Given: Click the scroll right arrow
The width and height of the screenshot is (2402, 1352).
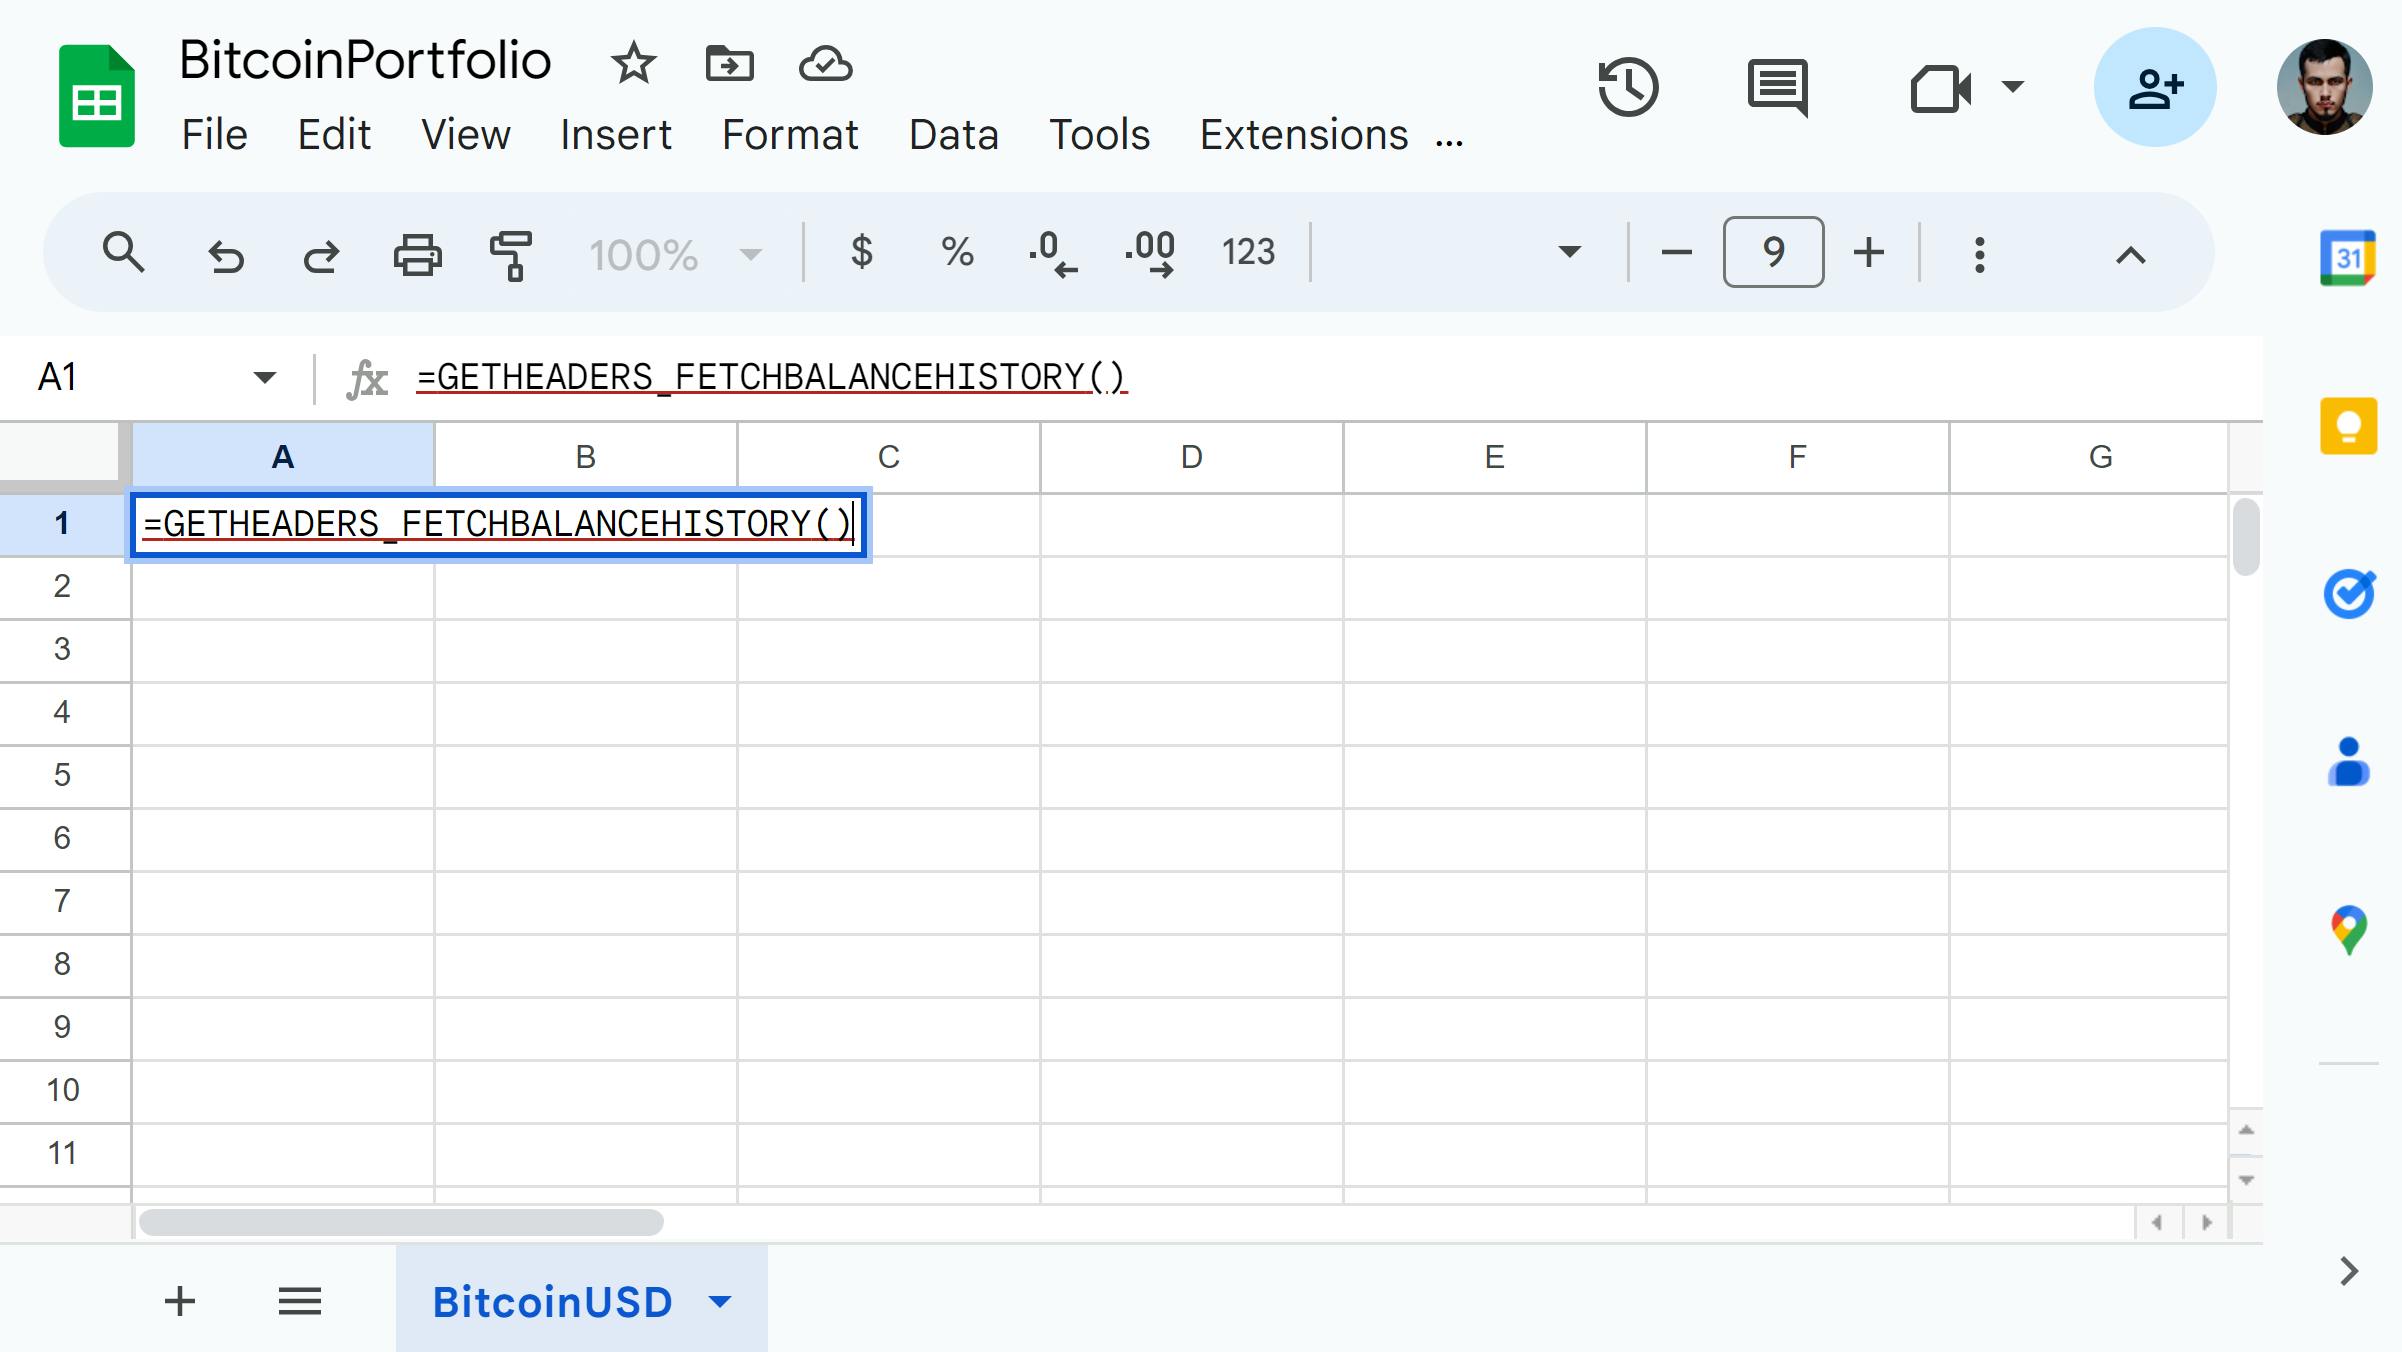Looking at the screenshot, I should 2206,1222.
